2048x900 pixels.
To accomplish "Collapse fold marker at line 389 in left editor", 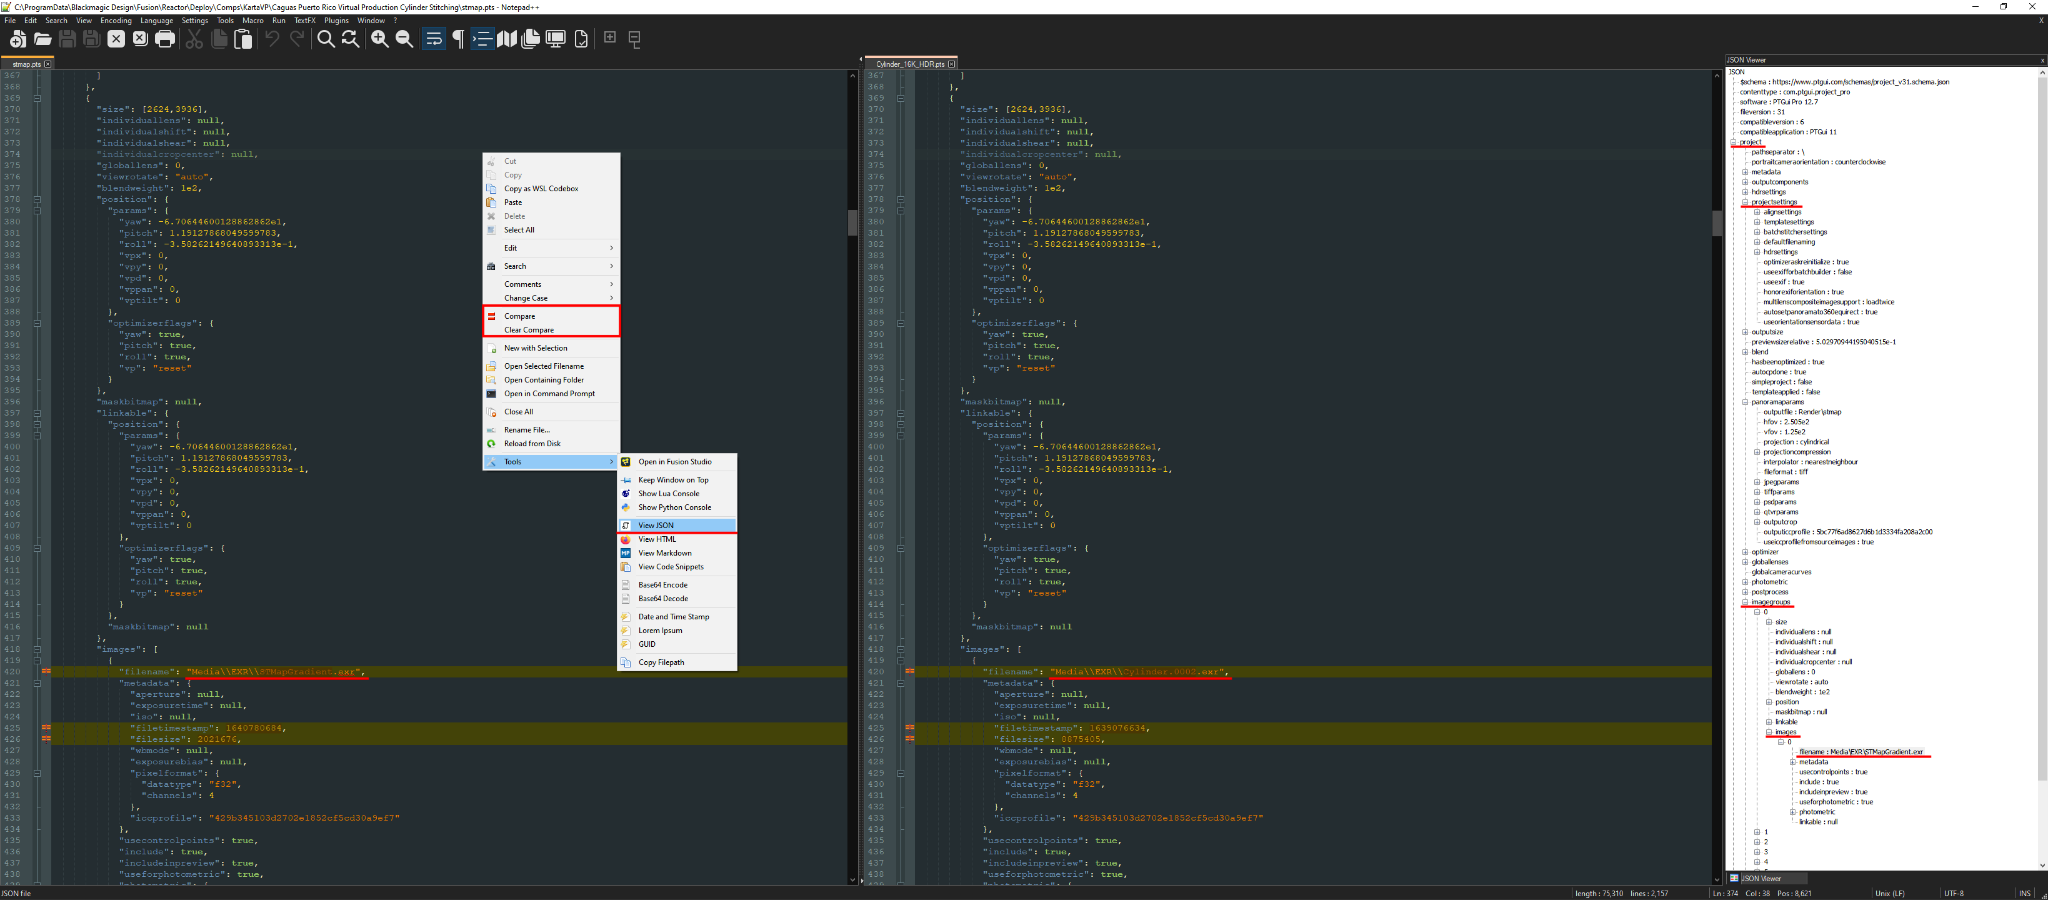I will pos(37,323).
